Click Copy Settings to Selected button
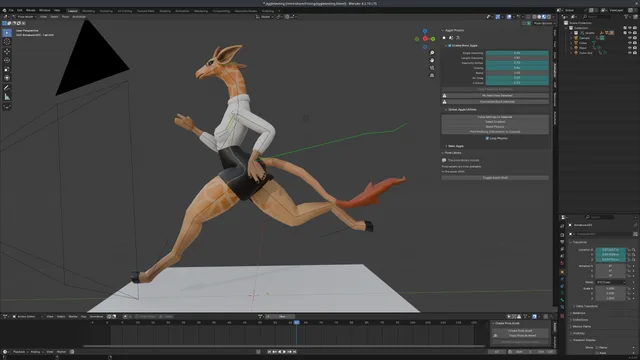Viewport: 640px width, 360px height. (x=495, y=117)
